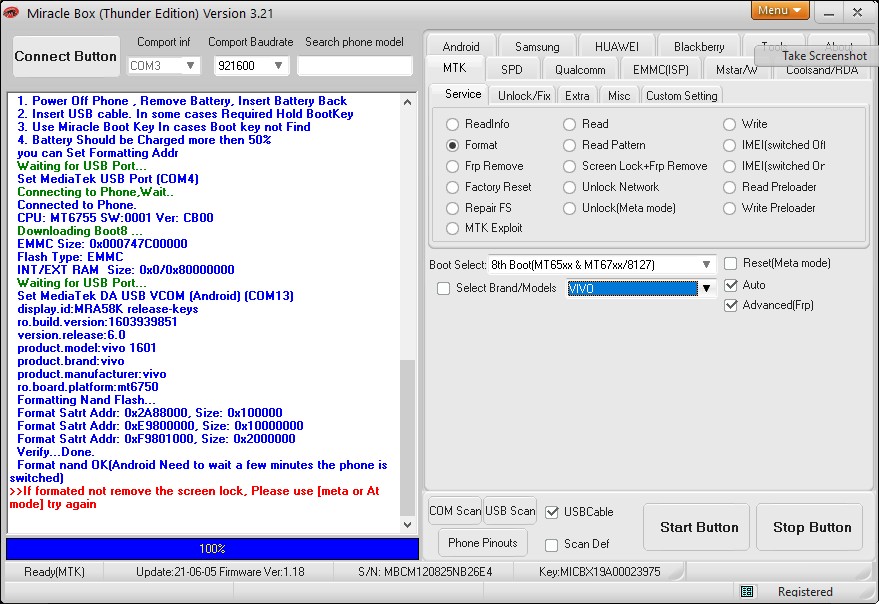Click the log line 'Verify...Done.'
The width and height of the screenshot is (879, 604).
[55, 452]
